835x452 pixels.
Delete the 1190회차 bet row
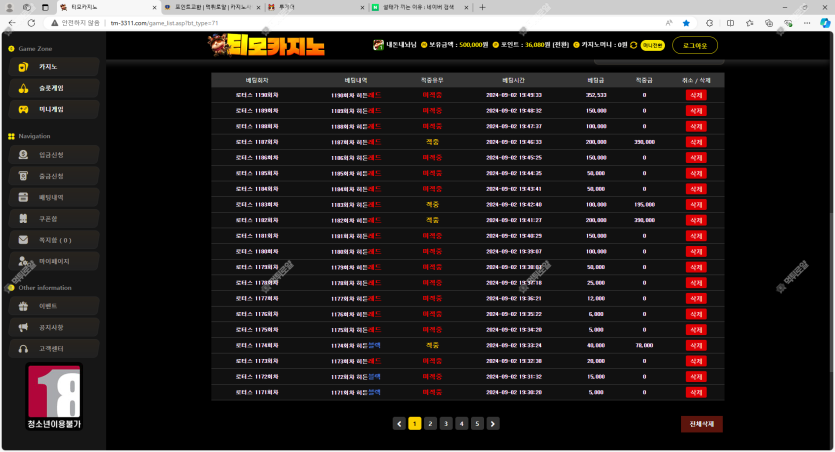pos(696,95)
